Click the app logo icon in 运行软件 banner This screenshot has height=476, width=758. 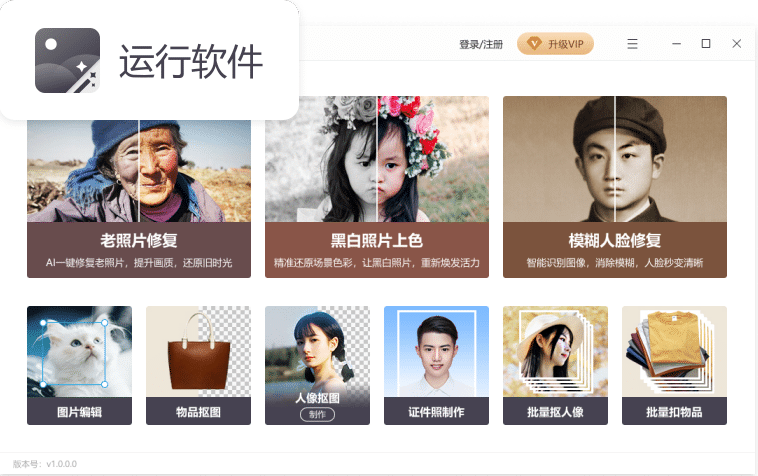pos(68,60)
